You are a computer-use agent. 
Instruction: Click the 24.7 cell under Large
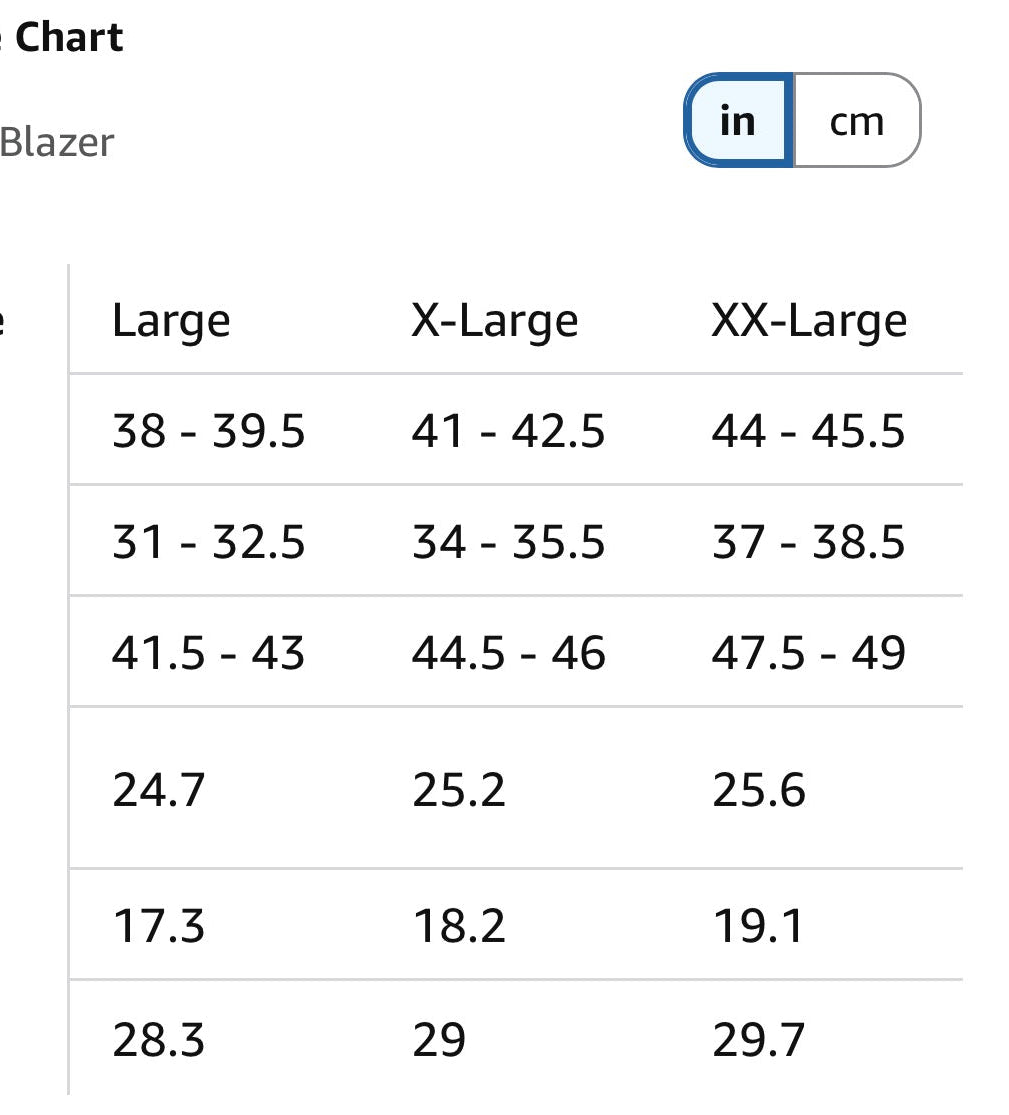[159, 789]
